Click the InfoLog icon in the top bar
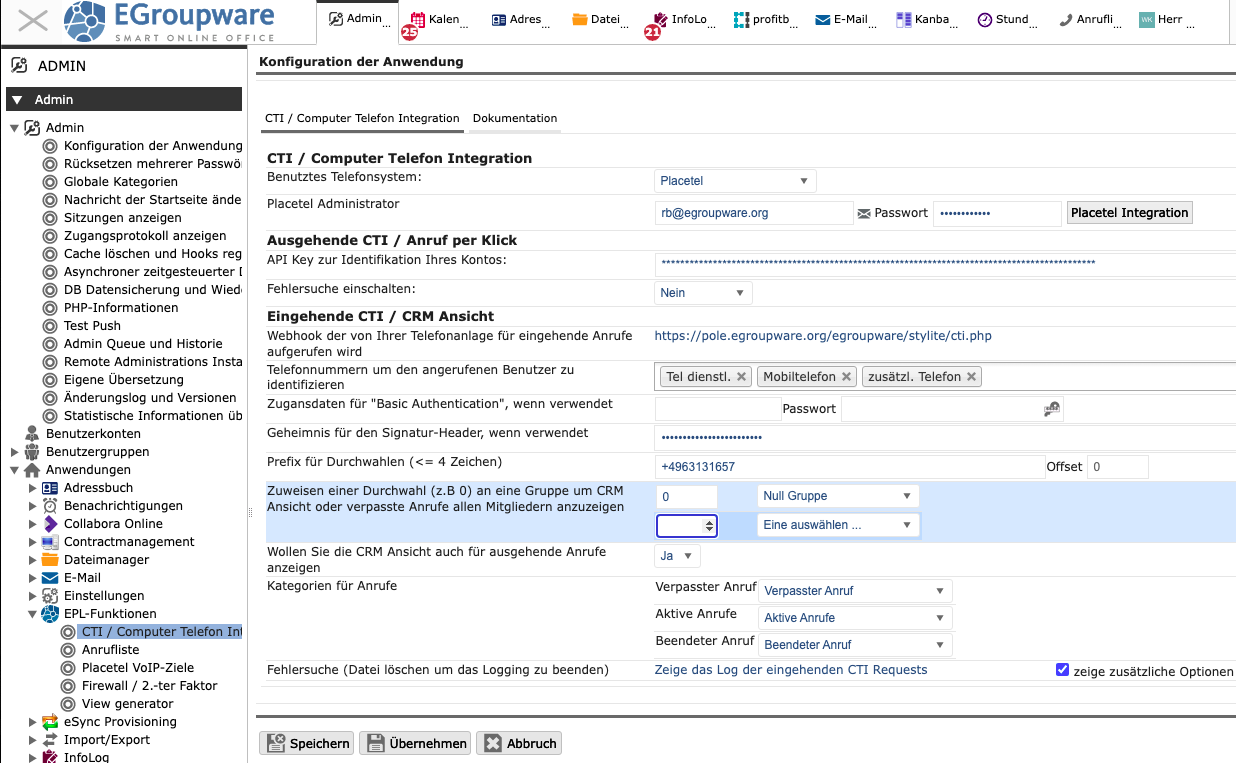Screen dimensions: 1236x763 660,19
